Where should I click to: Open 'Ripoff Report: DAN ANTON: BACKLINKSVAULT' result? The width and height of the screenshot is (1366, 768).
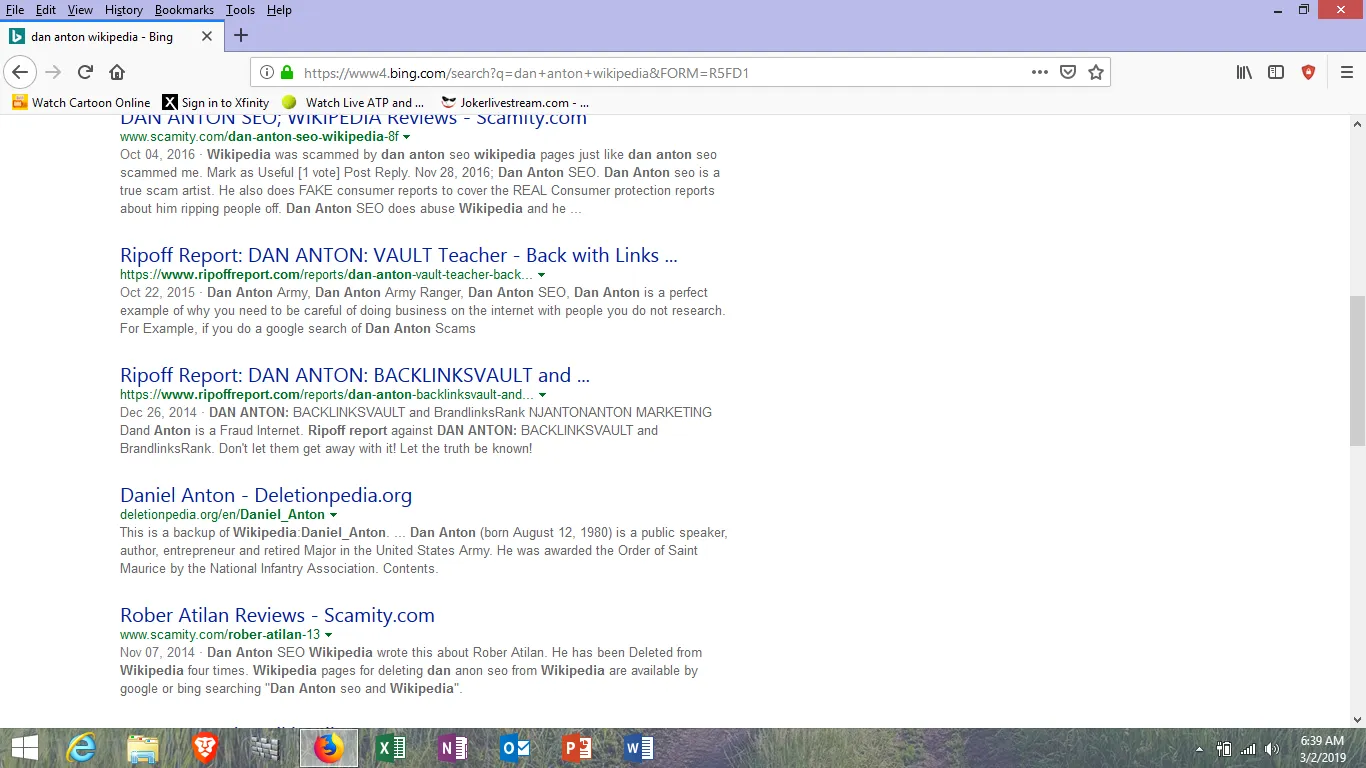point(355,375)
